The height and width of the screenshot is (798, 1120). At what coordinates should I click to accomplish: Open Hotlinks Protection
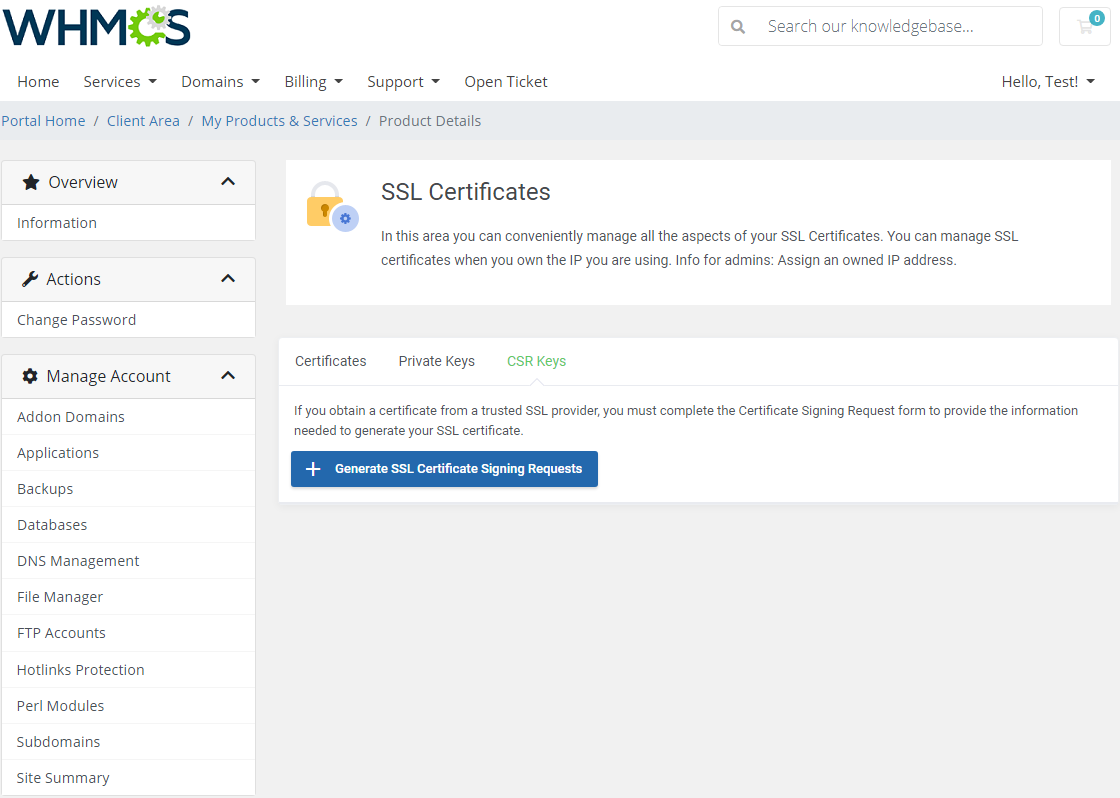click(x=129, y=669)
